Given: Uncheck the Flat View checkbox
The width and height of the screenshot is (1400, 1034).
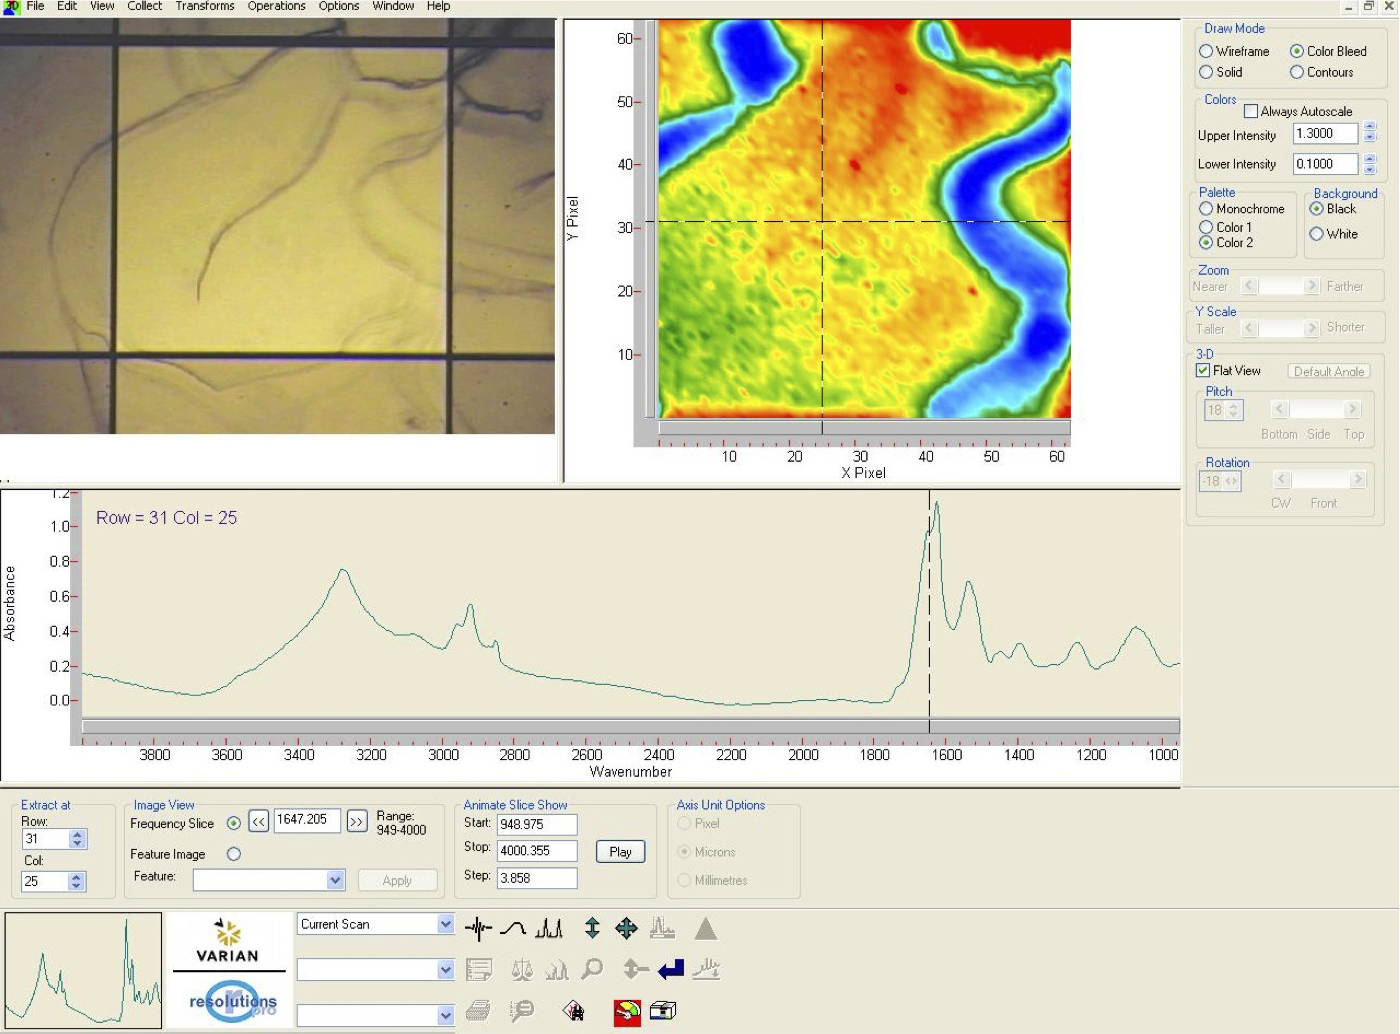Looking at the screenshot, I should click(x=1203, y=370).
